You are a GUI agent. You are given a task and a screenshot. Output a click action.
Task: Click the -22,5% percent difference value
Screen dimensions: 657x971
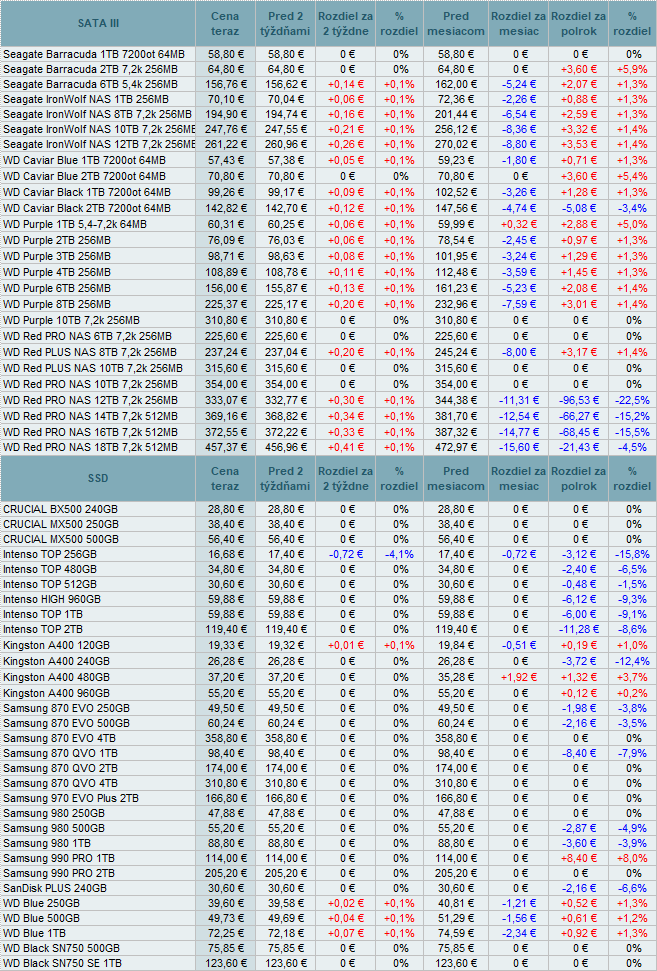point(632,401)
